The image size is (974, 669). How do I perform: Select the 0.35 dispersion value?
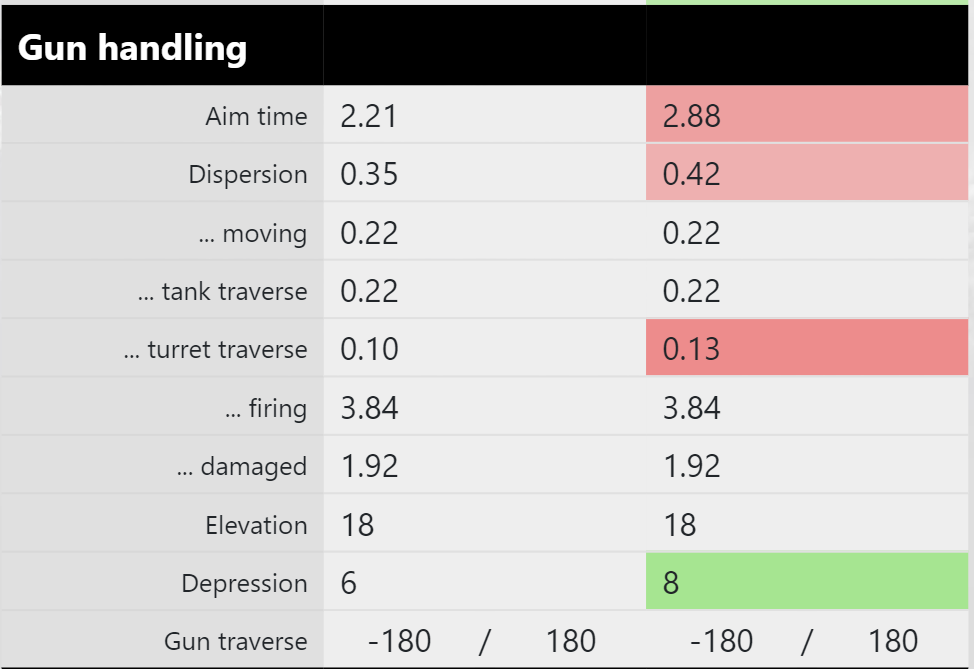tap(369, 174)
